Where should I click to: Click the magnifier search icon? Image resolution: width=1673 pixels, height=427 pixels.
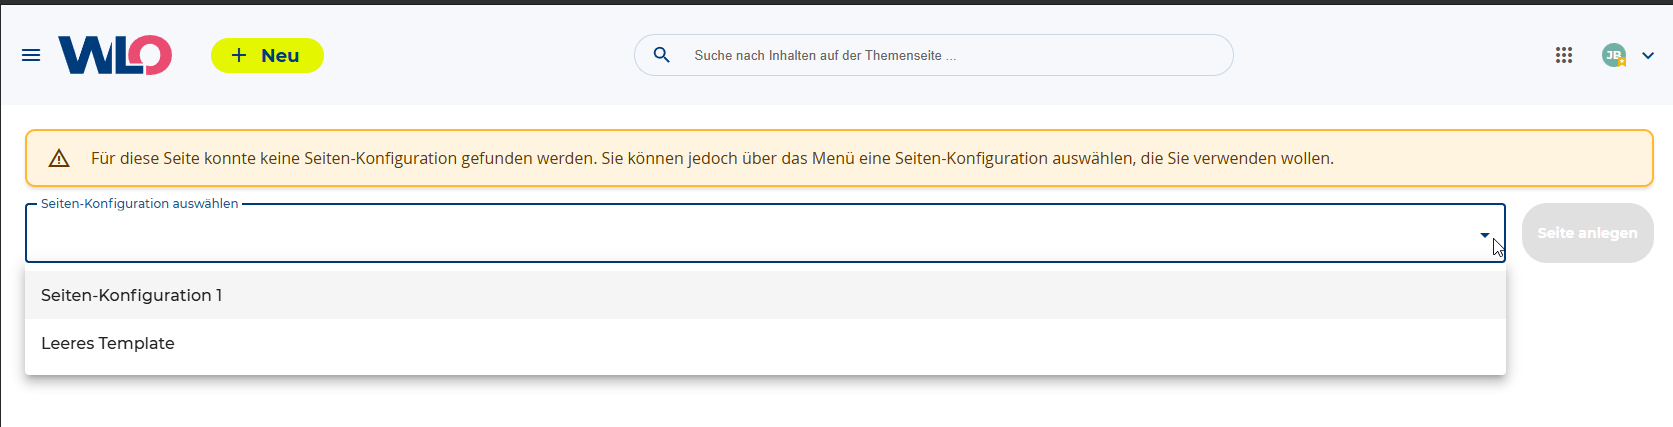tap(661, 55)
